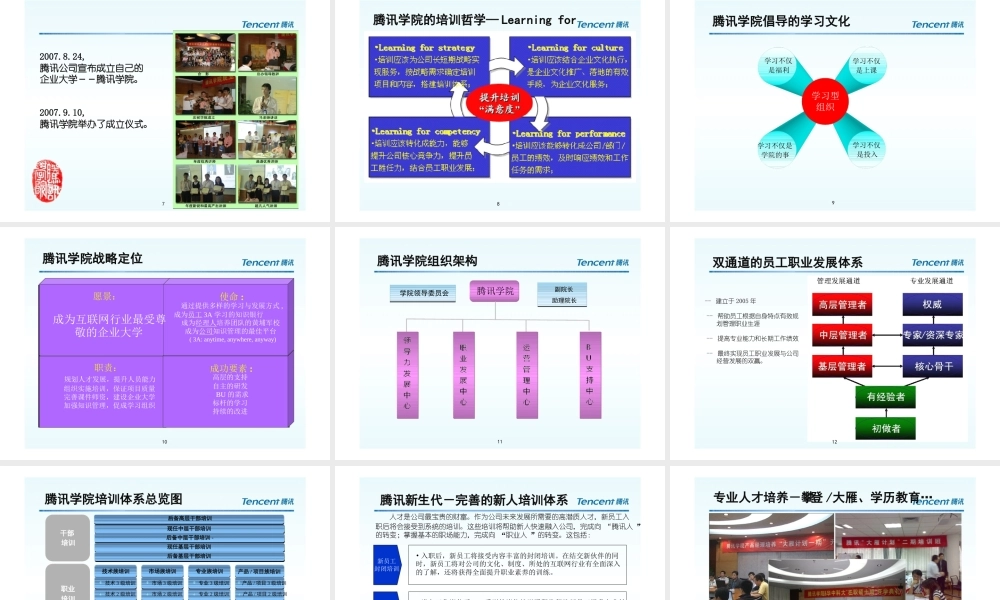
Task: Click the Learning for culture box
Action: click(x=570, y=67)
